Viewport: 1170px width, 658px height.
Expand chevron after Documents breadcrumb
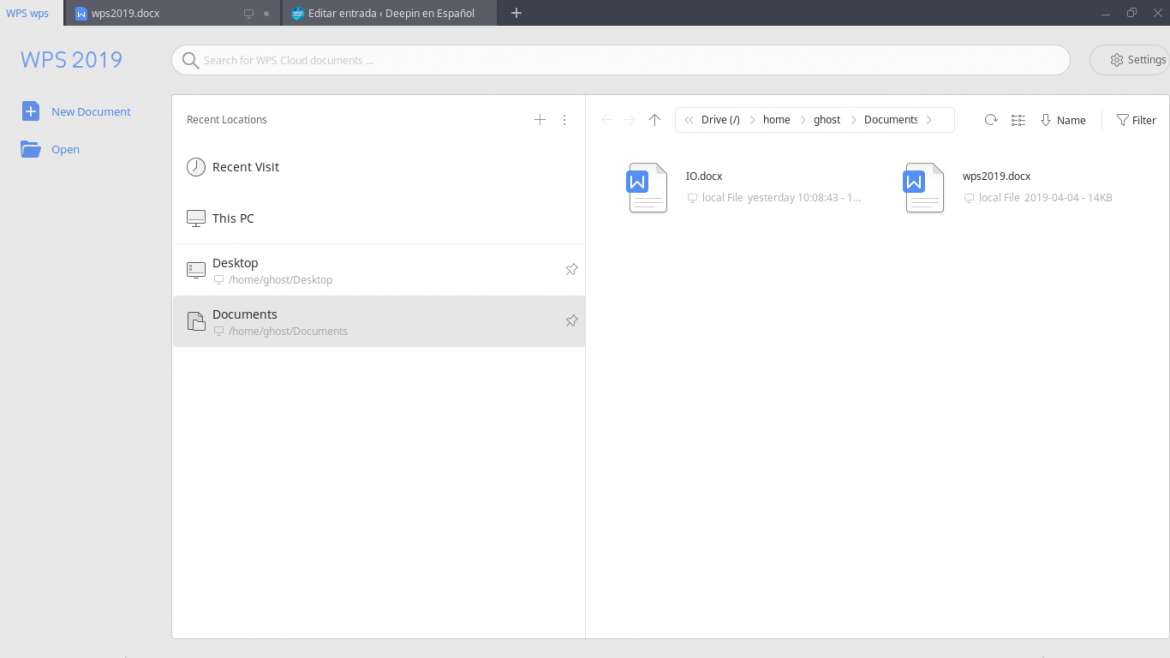[x=929, y=119]
